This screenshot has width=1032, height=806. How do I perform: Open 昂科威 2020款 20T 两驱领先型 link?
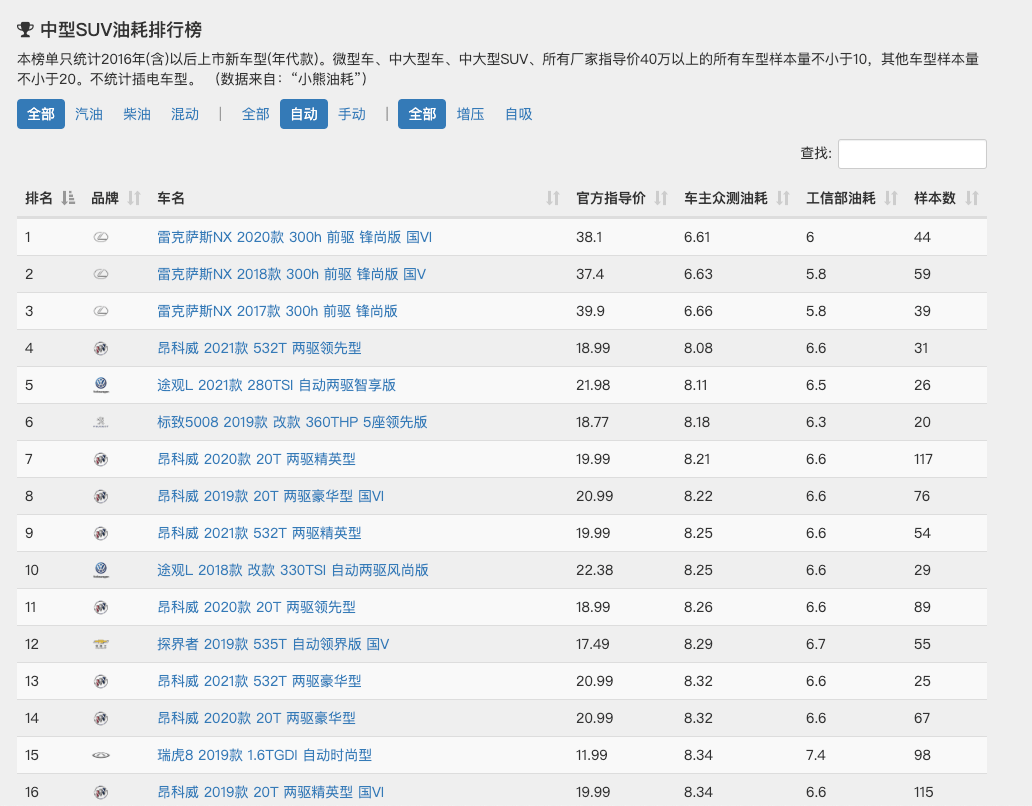[256, 607]
